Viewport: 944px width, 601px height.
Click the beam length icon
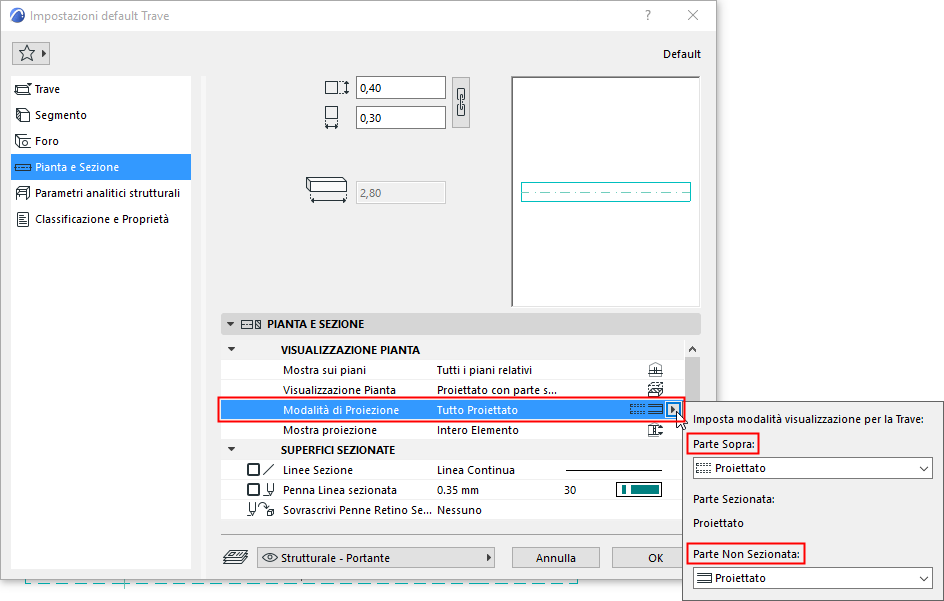pos(326,190)
